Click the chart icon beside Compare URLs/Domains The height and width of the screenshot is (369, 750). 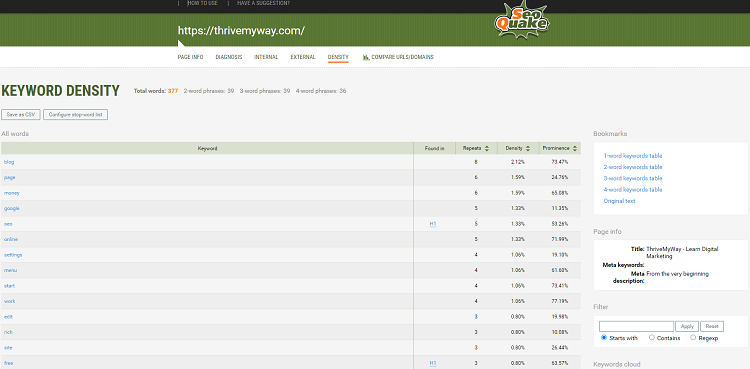[366, 57]
